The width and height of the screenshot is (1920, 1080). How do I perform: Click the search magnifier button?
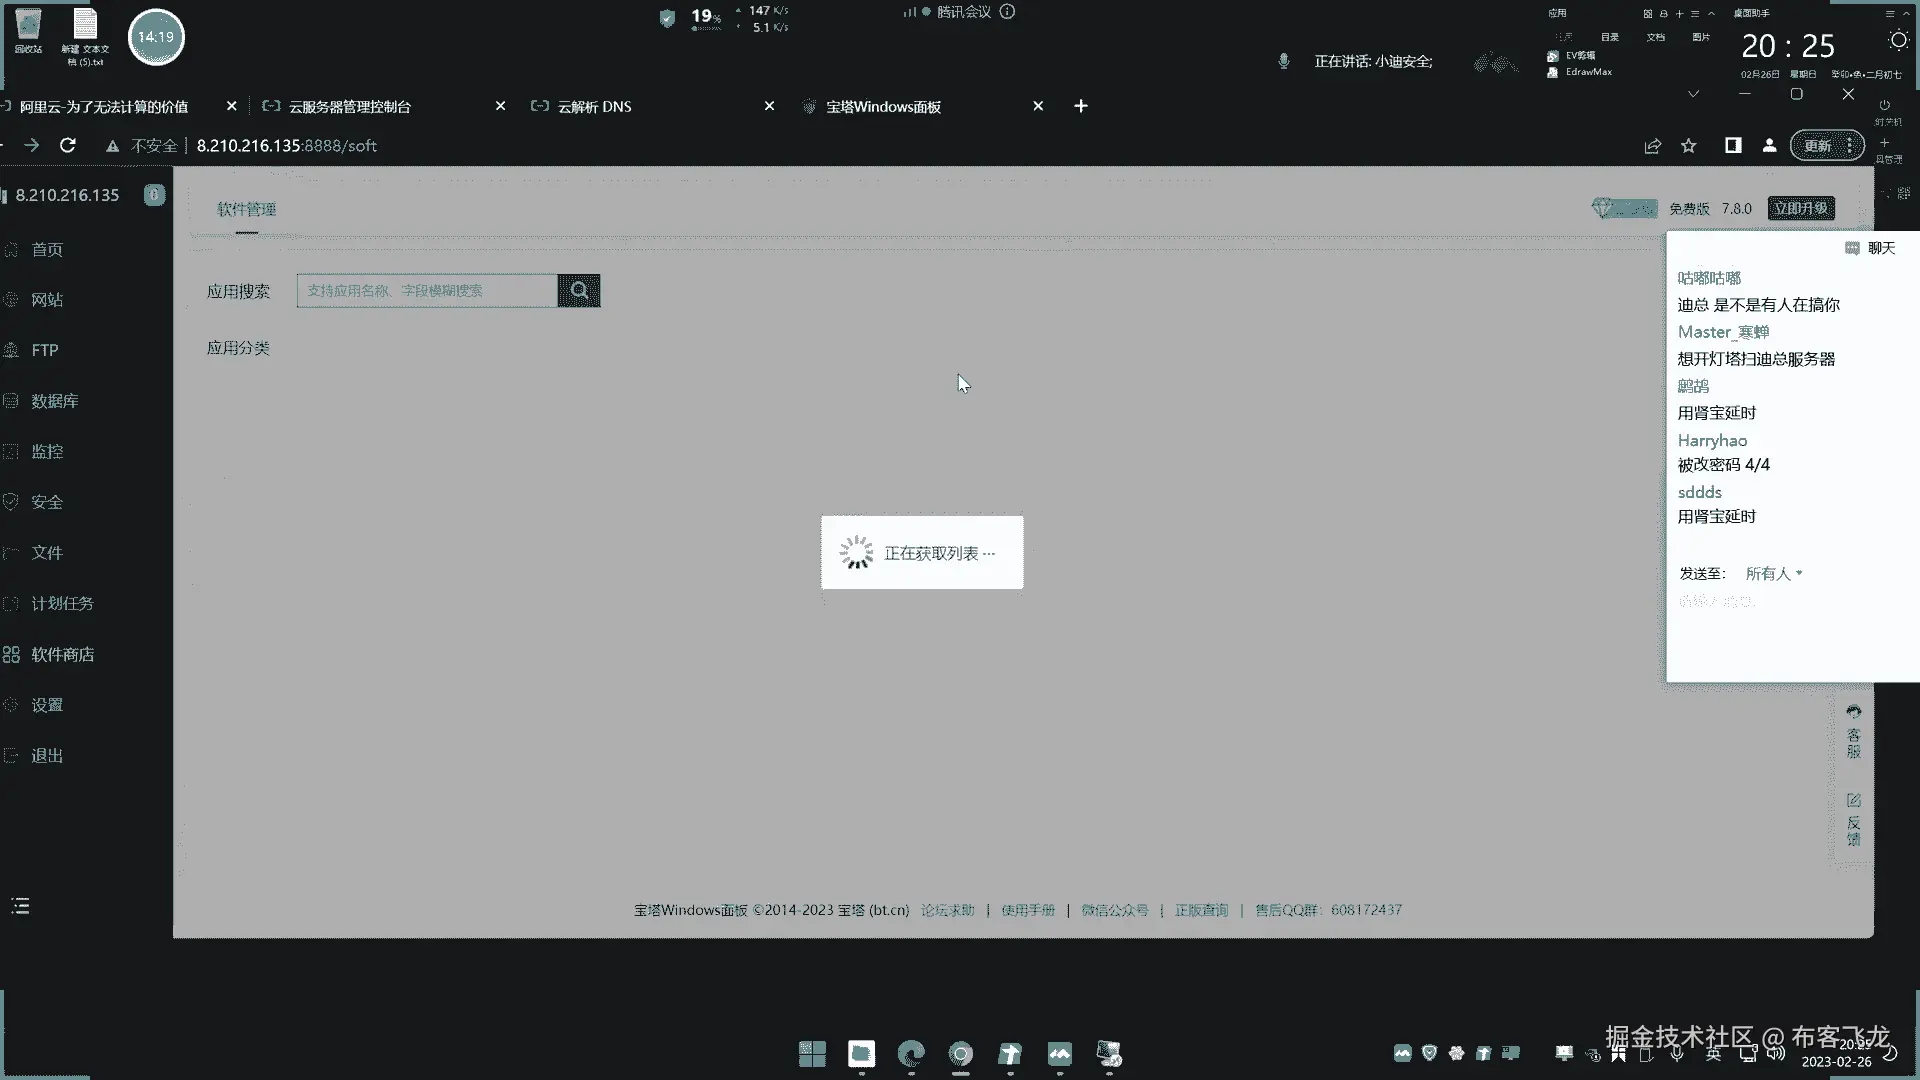coord(579,291)
